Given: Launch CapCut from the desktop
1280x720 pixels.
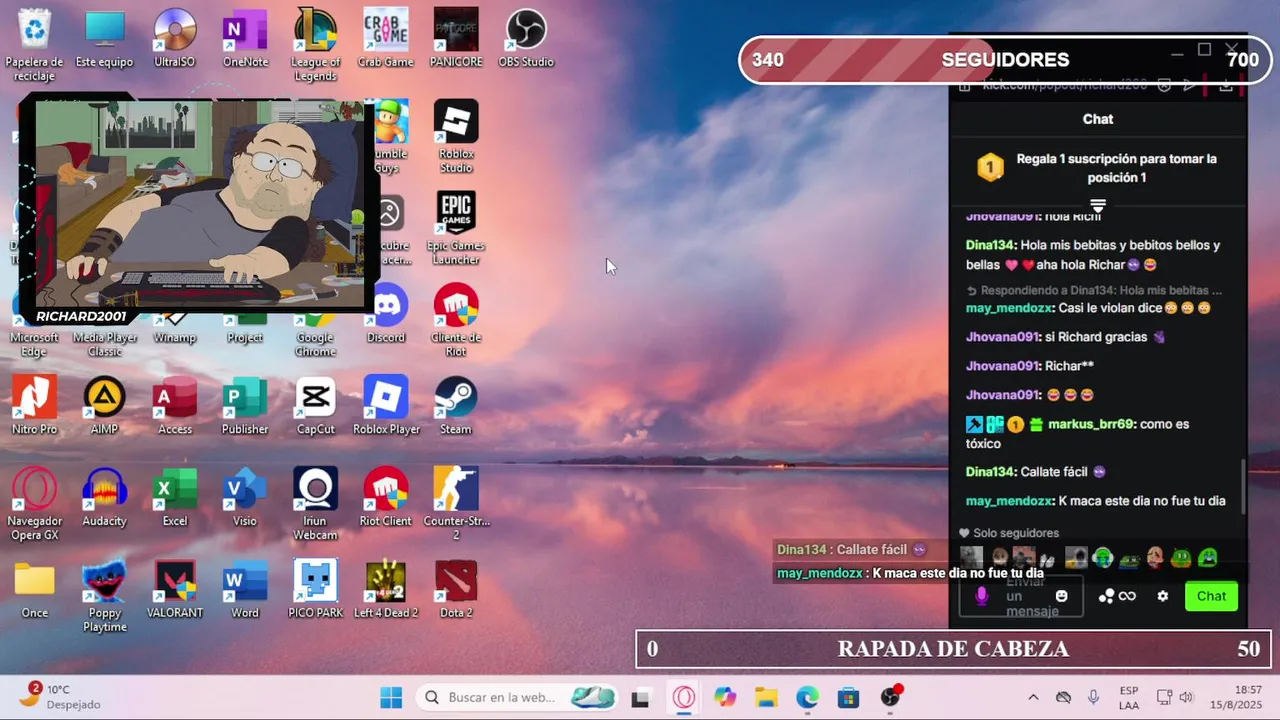Looking at the screenshot, I should (x=315, y=407).
